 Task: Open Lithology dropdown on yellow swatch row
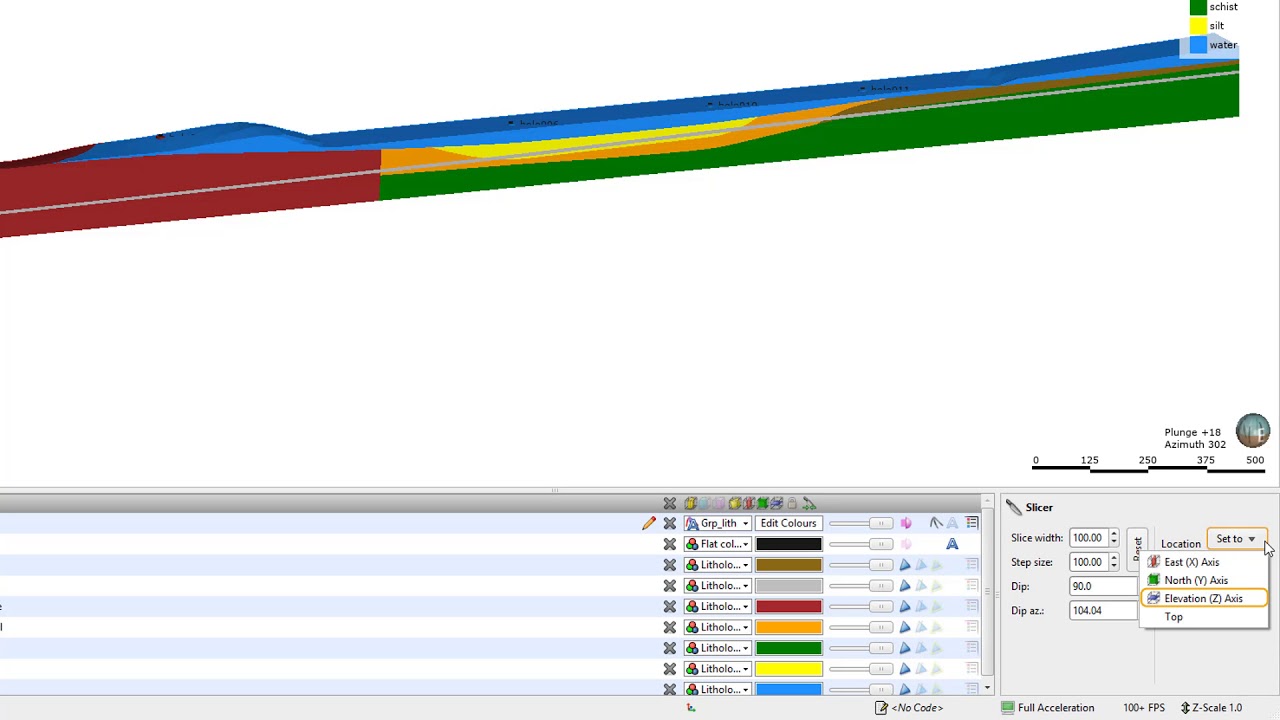coord(717,669)
